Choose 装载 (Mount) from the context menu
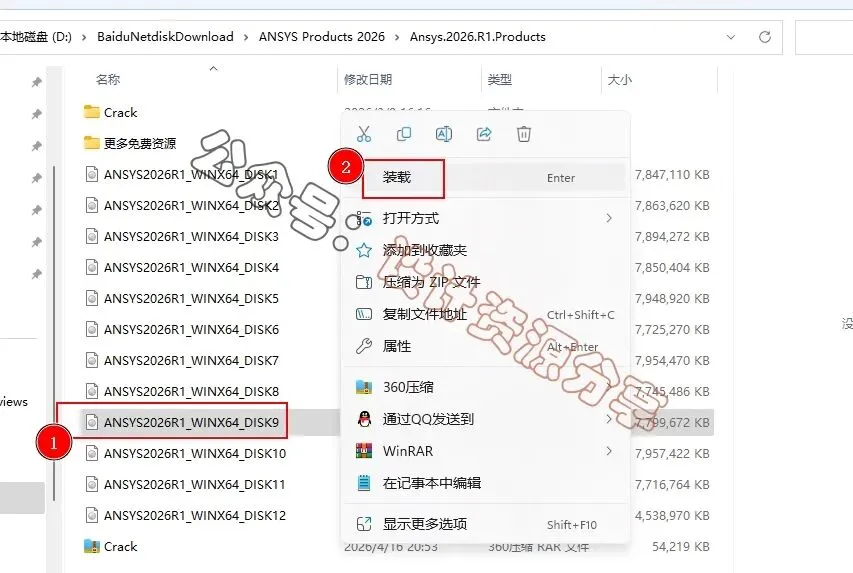The height and width of the screenshot is (573, 853). click(485, 177)
